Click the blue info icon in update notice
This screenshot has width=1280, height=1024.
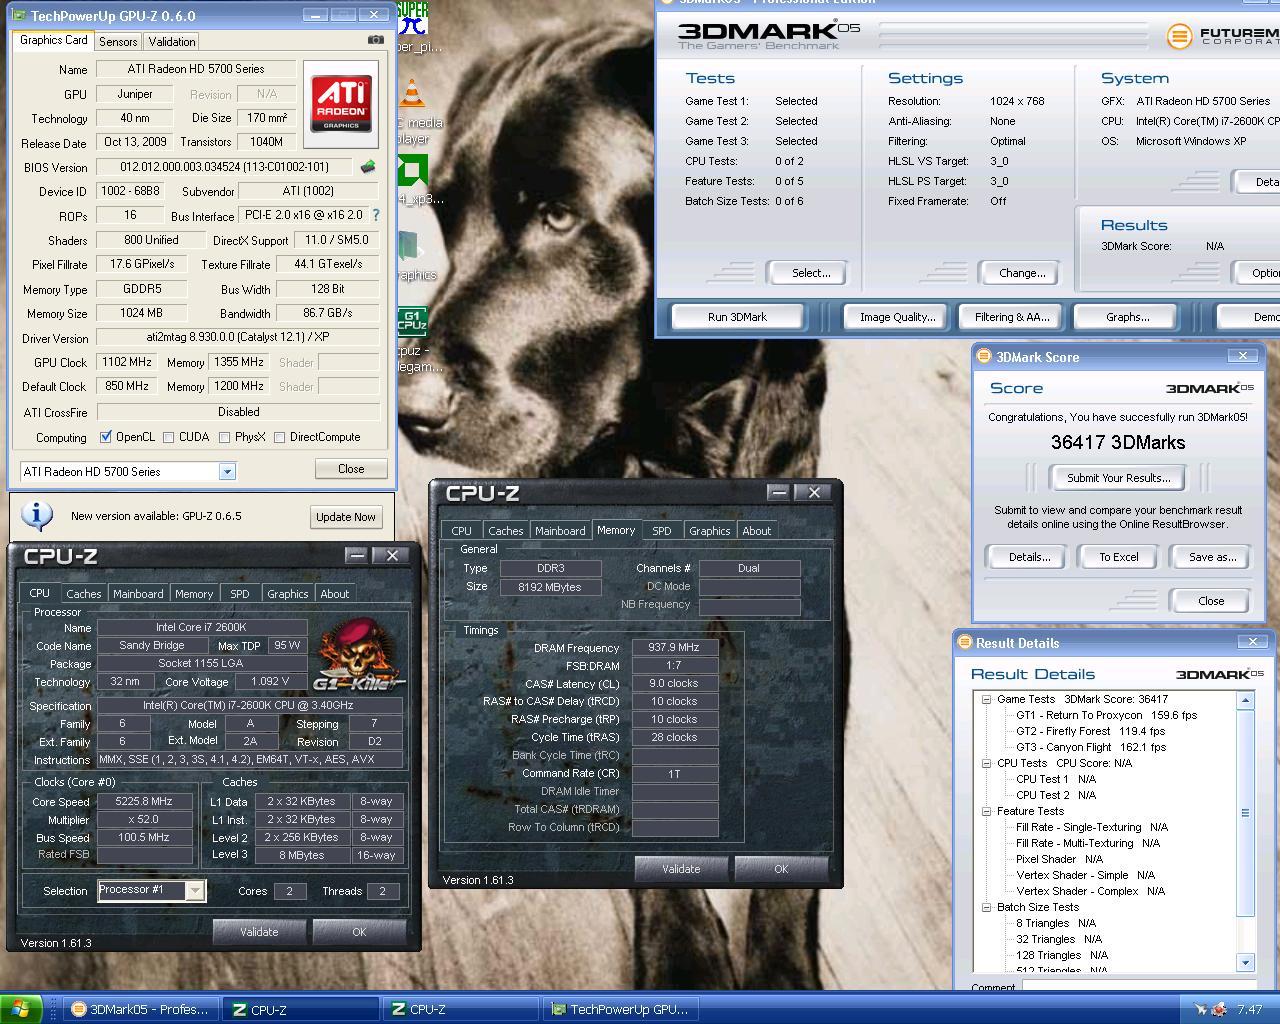click(x=37, y=515)
